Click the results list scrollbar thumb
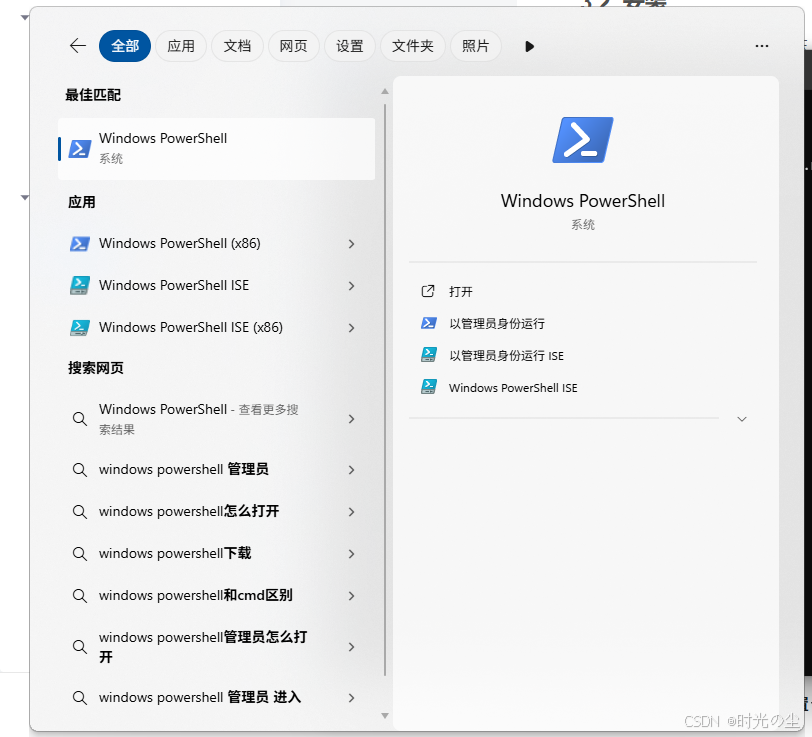 (x=385, y=390)
